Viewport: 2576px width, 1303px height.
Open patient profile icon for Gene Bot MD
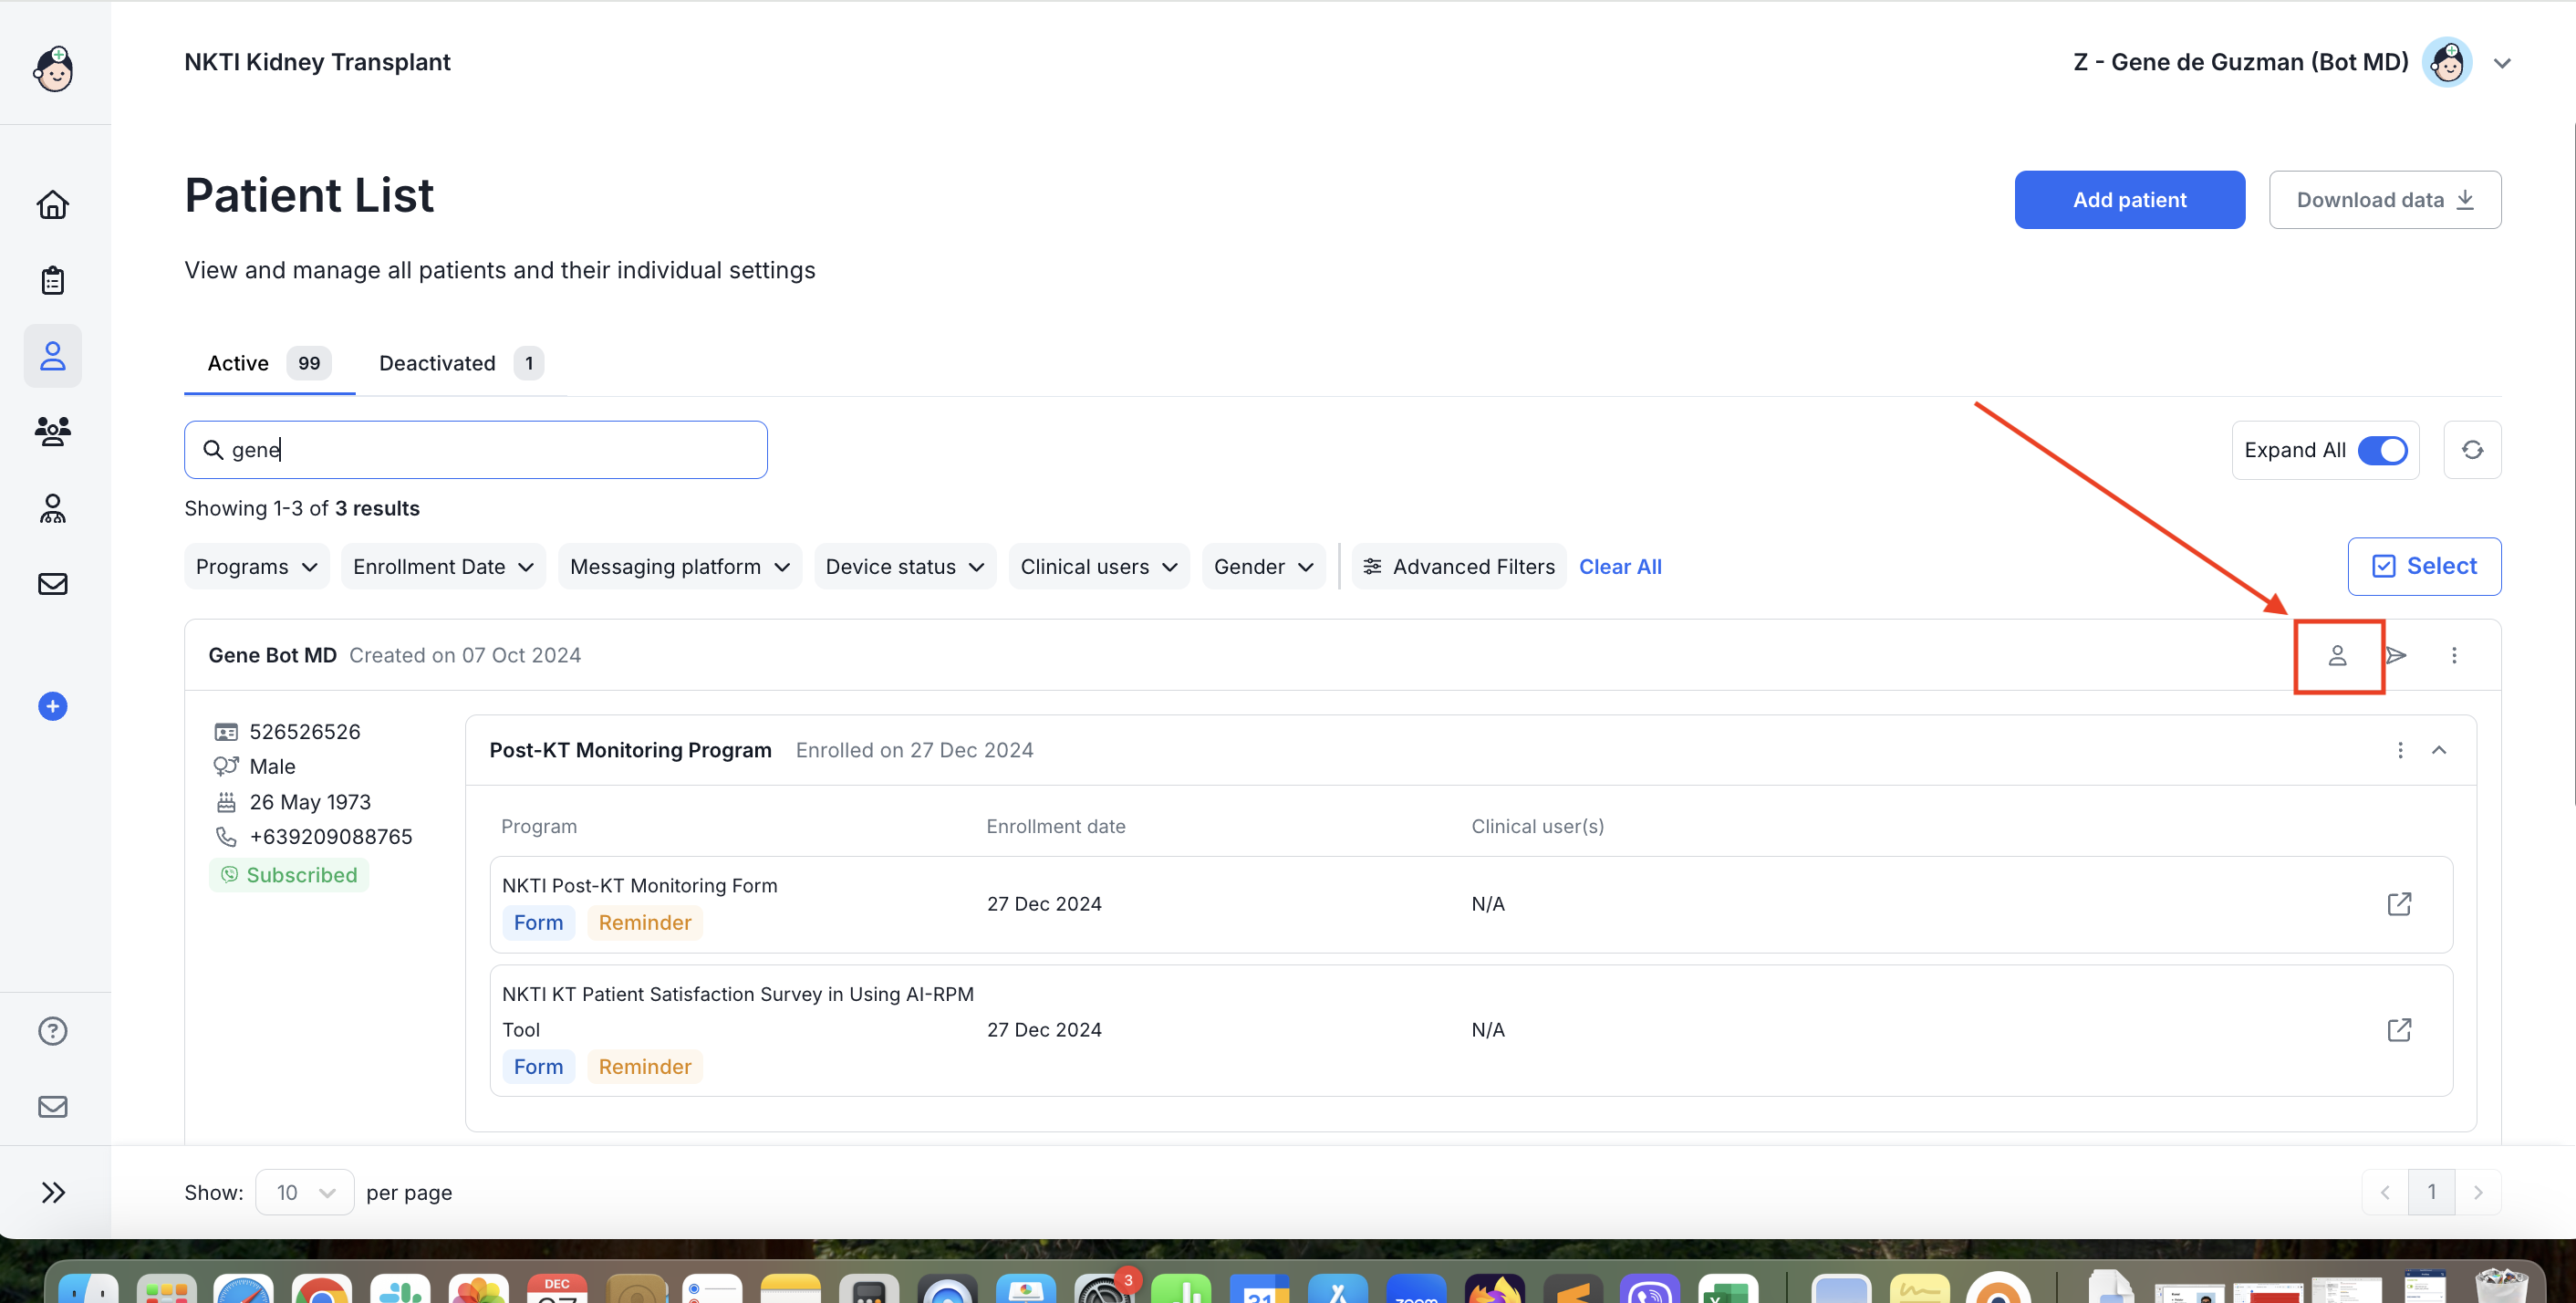2337,656
